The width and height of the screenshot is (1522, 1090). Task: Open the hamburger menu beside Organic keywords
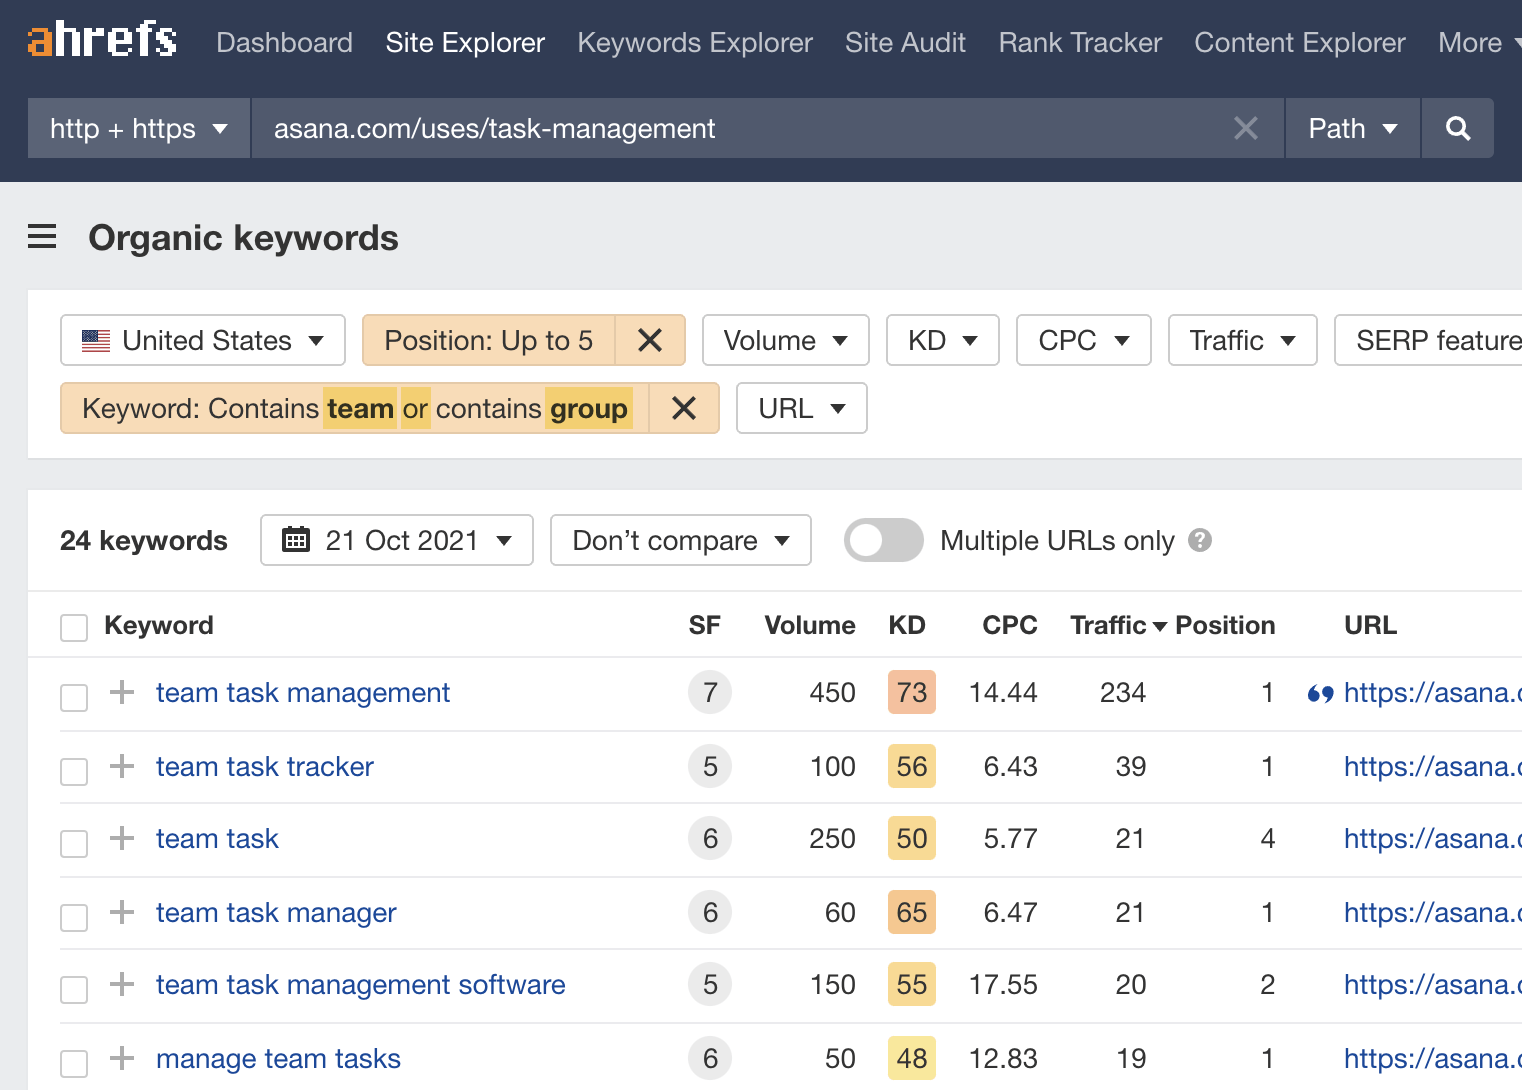click(x=42, y=237)
